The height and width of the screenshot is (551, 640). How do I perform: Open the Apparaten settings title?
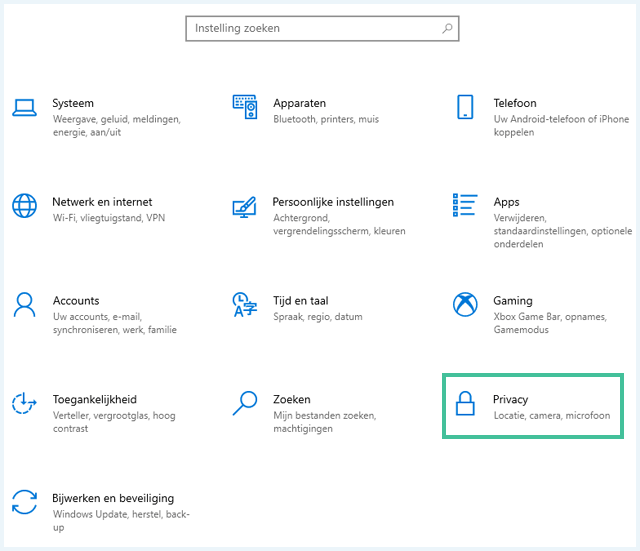coord(300,103)
